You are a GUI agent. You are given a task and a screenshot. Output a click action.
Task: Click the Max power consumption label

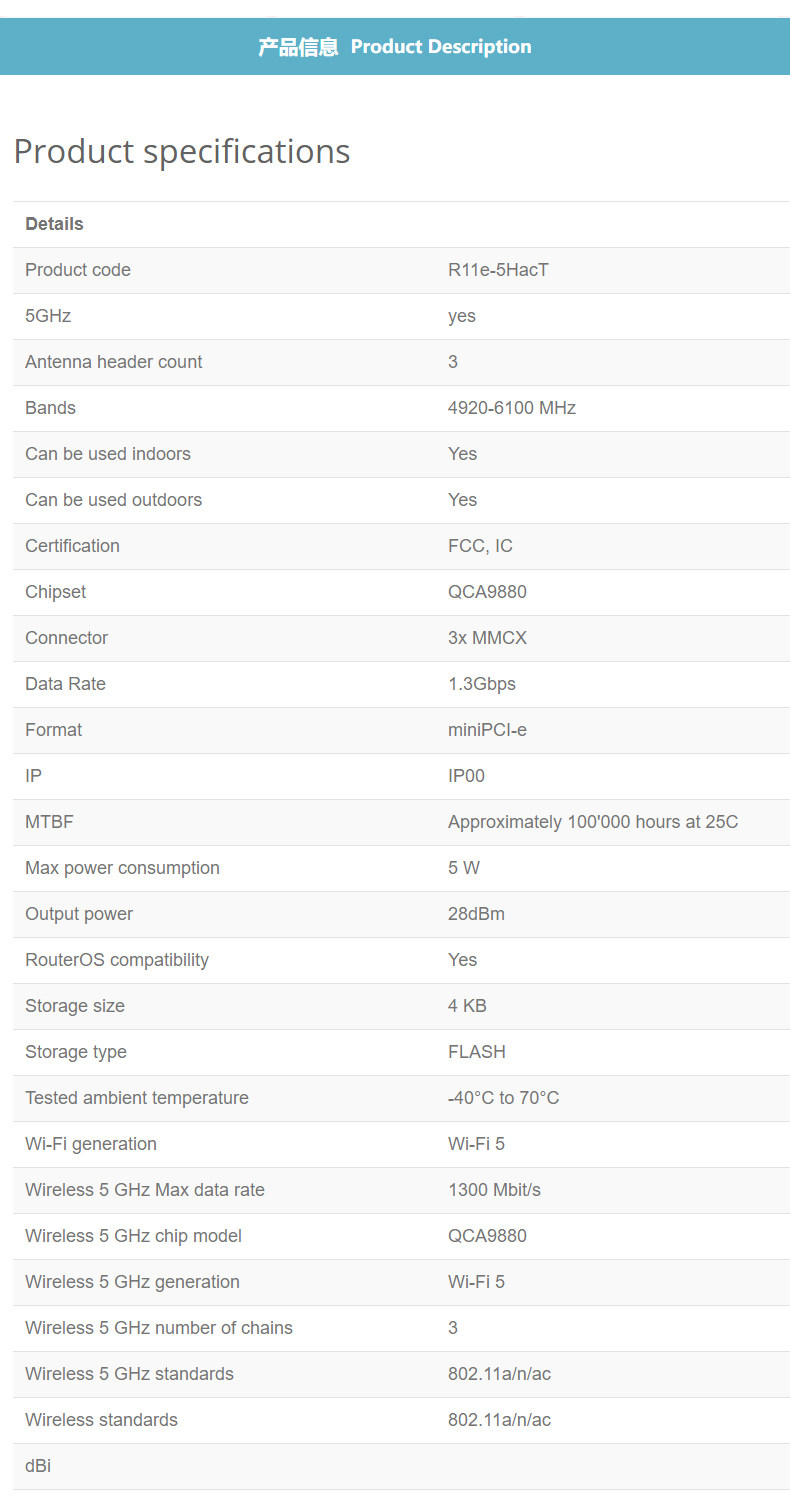tap(122, 868)
